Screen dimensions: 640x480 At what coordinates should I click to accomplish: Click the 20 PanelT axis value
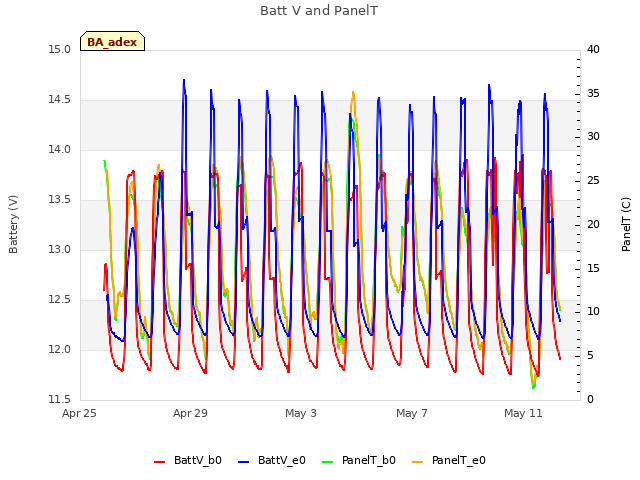(x=593, y=224)
